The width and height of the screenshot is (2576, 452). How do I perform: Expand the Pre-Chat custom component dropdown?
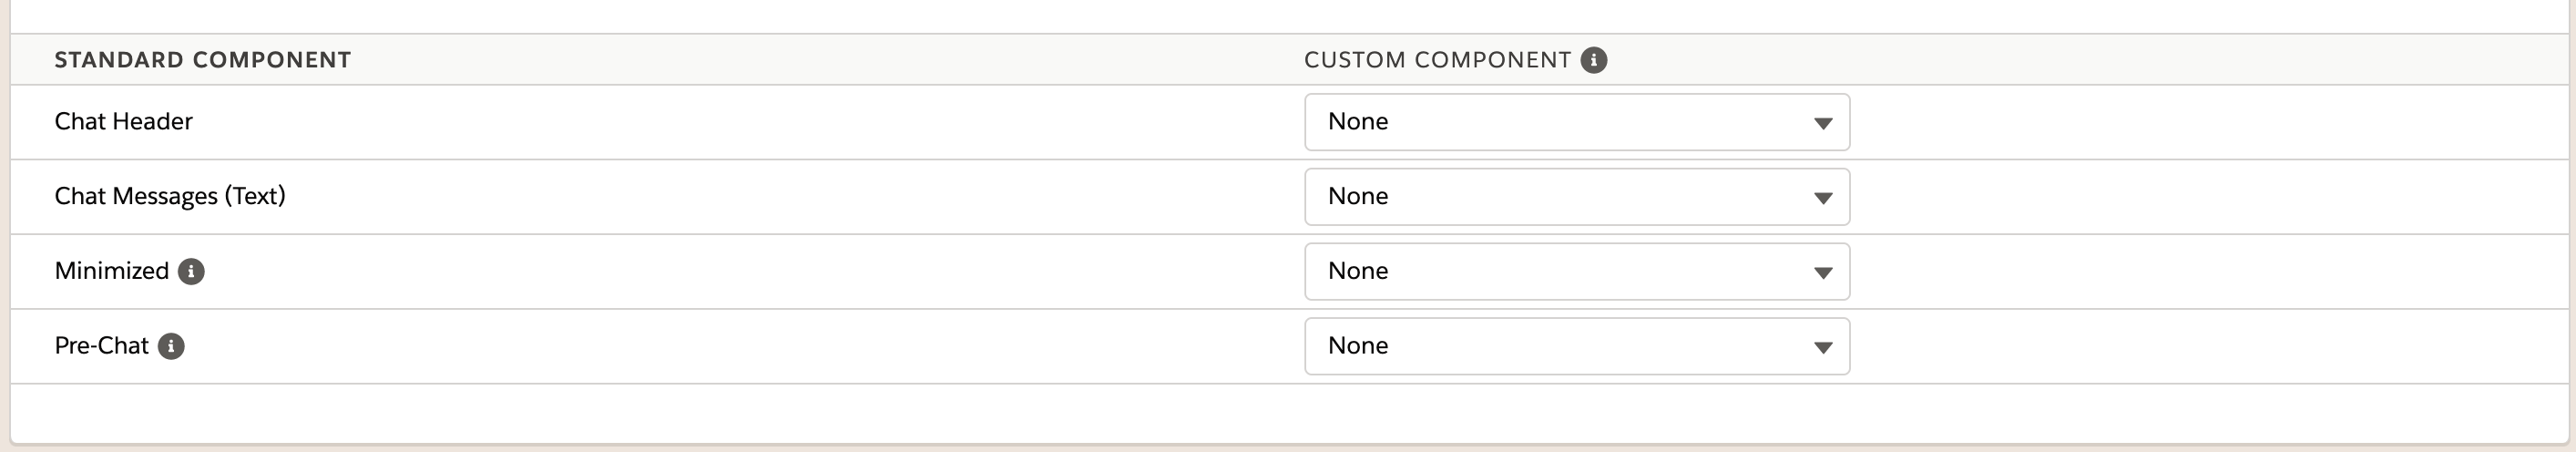coord(1576,346)
